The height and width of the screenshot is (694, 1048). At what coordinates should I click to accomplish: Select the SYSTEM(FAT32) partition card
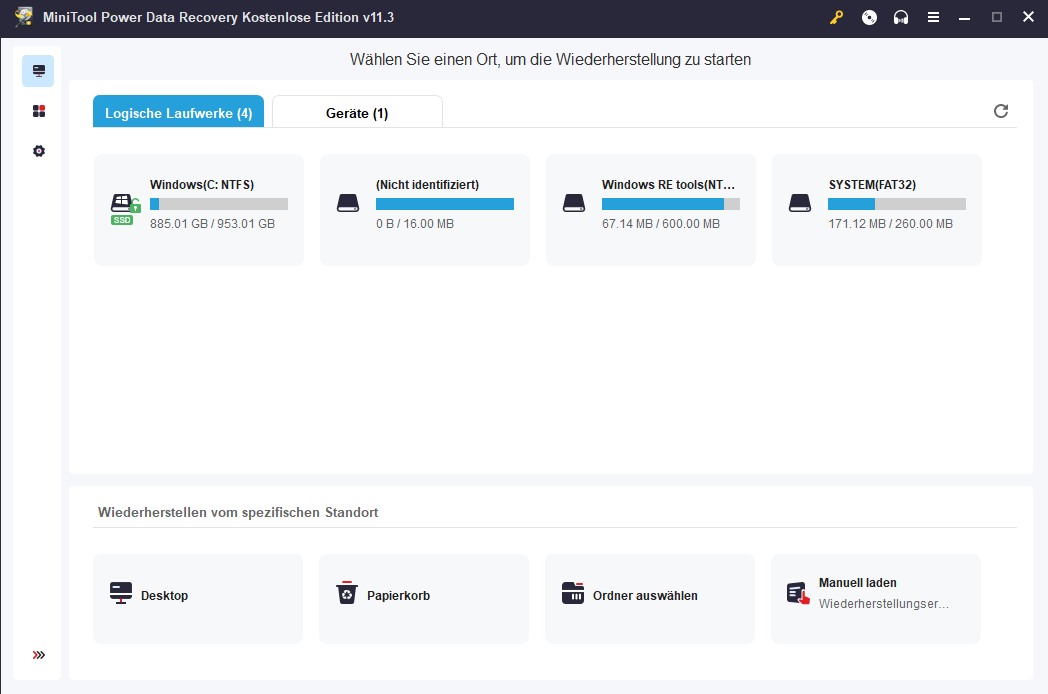(x=877, y=210)
